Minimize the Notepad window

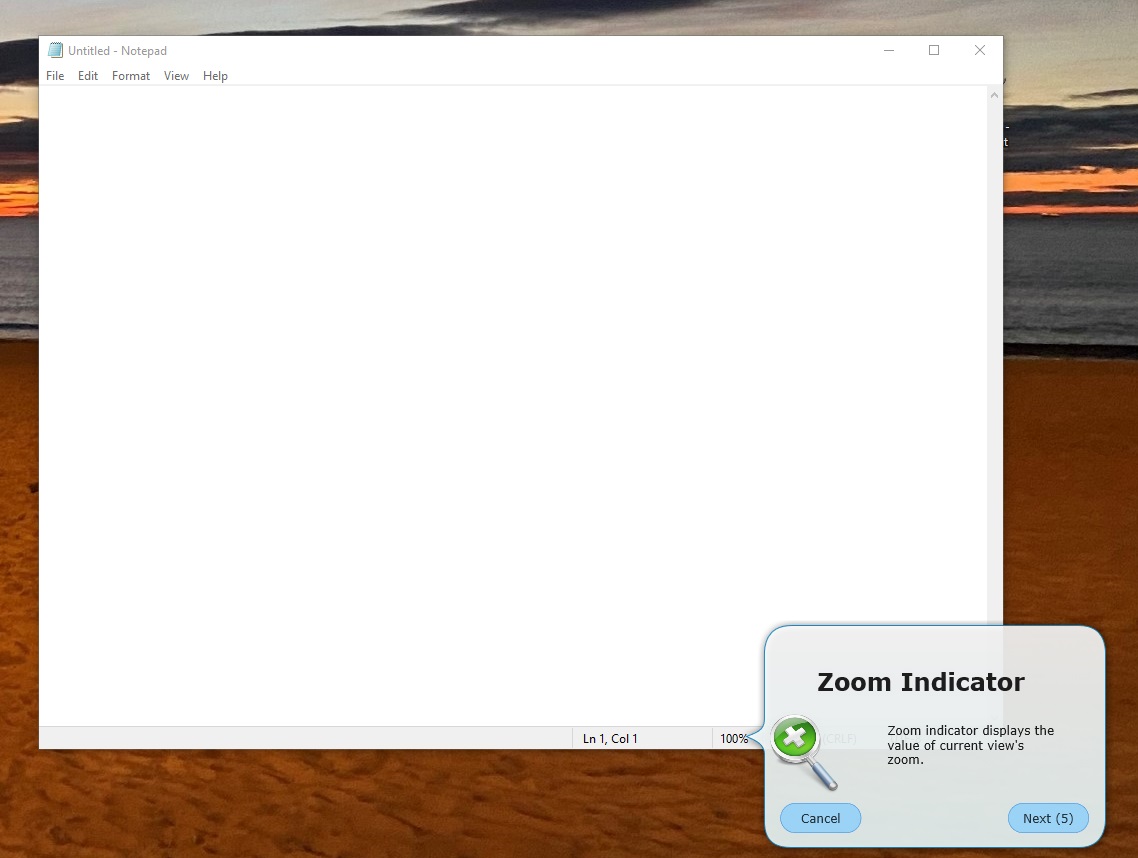pos(889,50)
